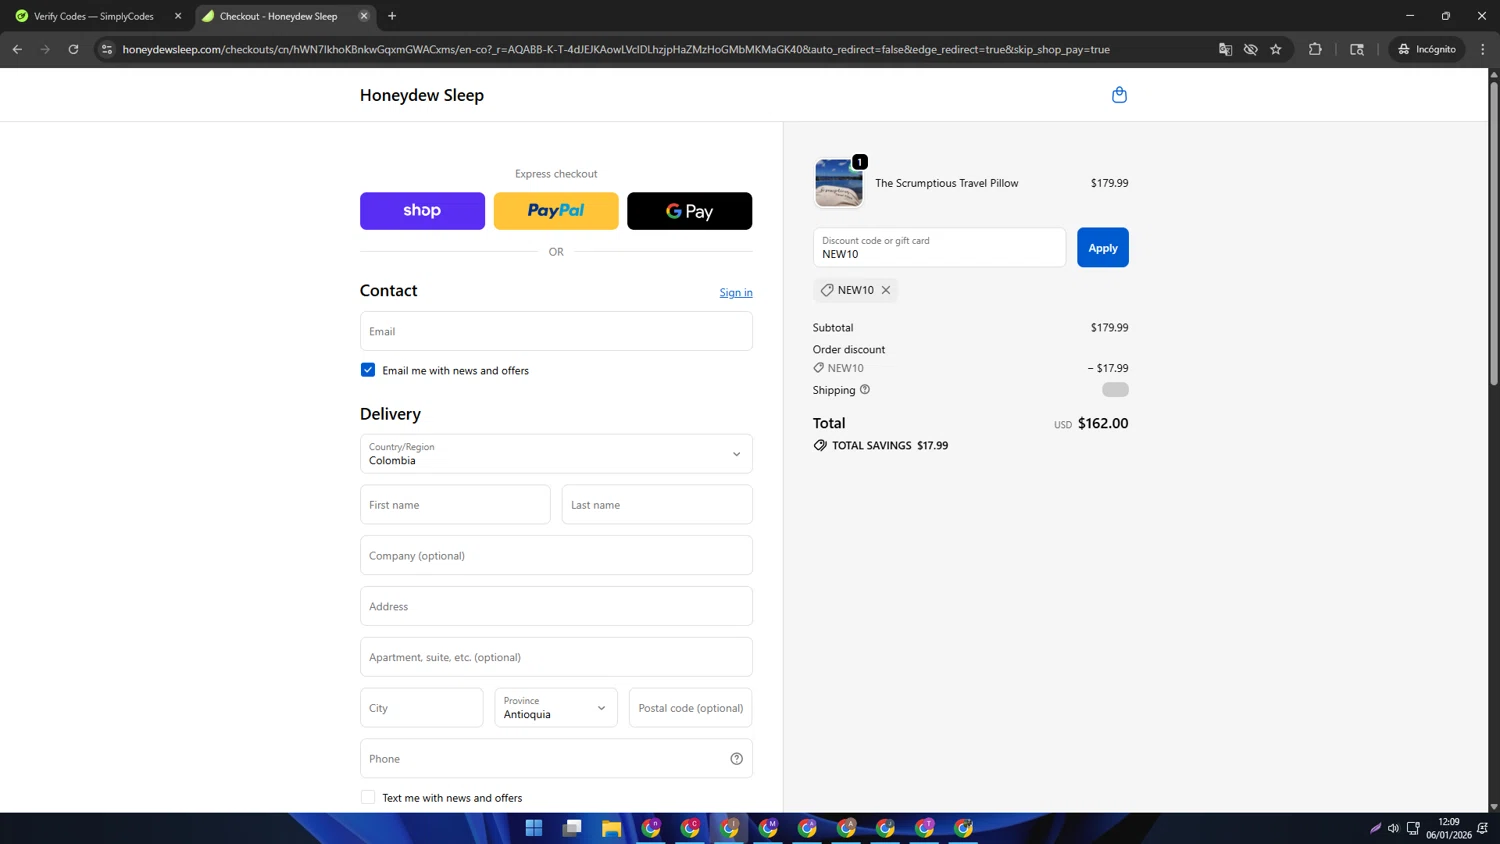
Task: Click the Discount code or gift card field
Action: click(939, 248)
